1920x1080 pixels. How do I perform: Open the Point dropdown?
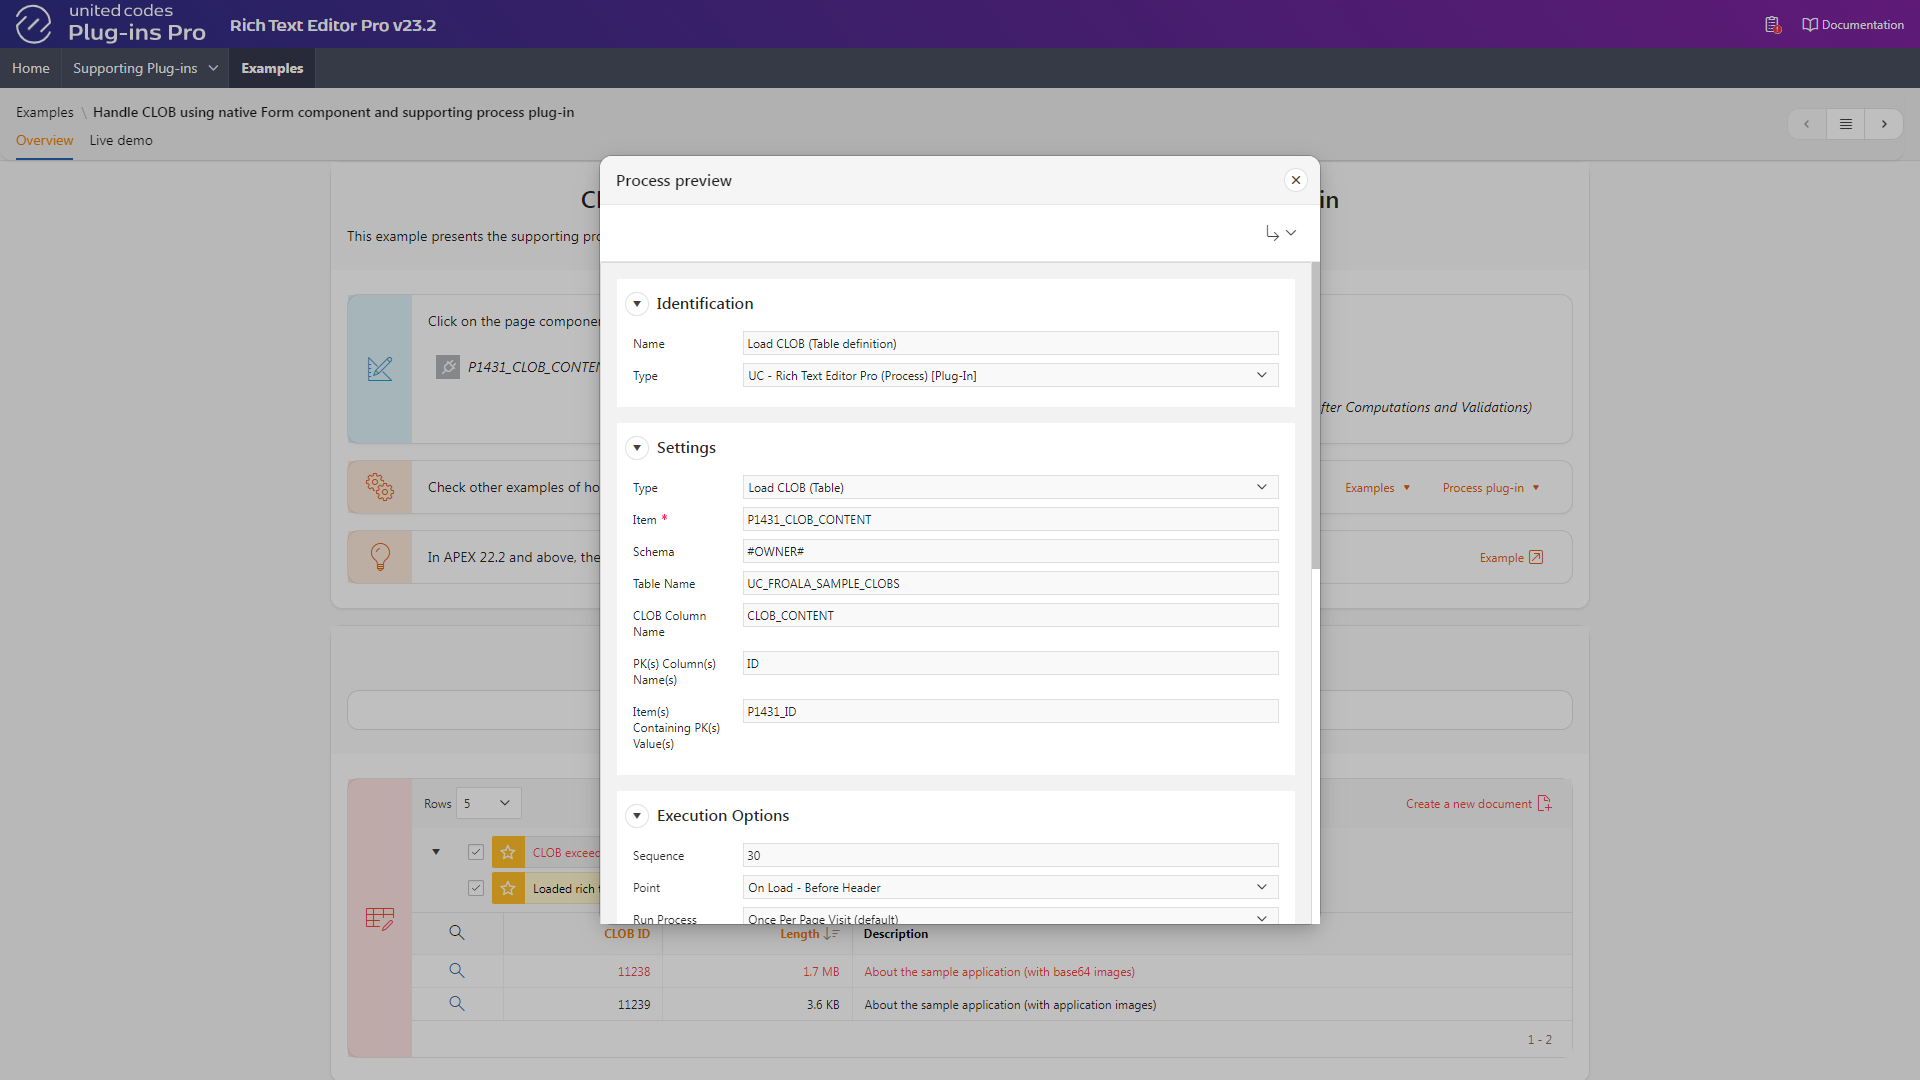pos(1010,888)
